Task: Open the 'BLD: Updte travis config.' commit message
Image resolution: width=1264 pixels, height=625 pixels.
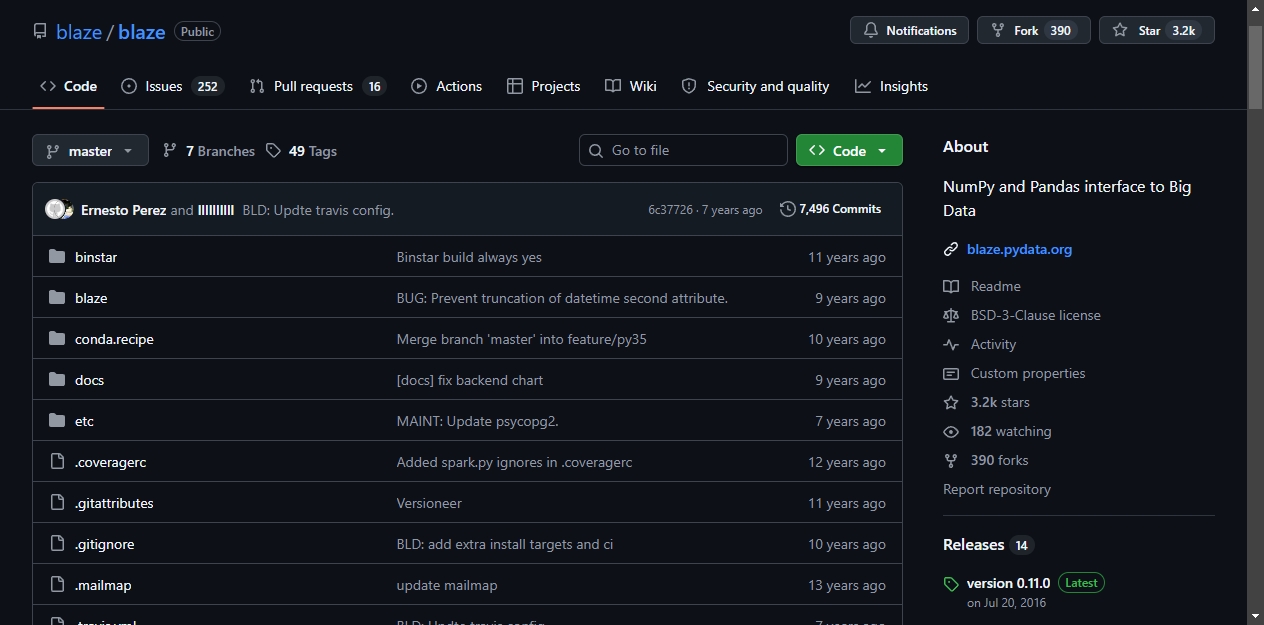Action: pyautogui.click(x=318, y=210)
